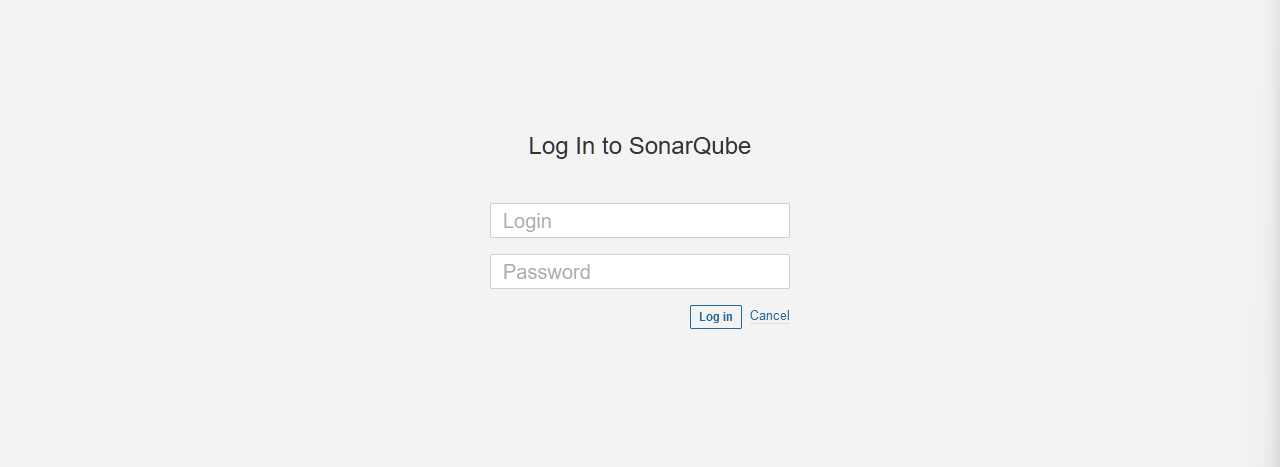The height and width of the screenshot is (467, 1280).
Task: Submit the form with Log in
Action: pyautogui.click(x=715, y=317)
